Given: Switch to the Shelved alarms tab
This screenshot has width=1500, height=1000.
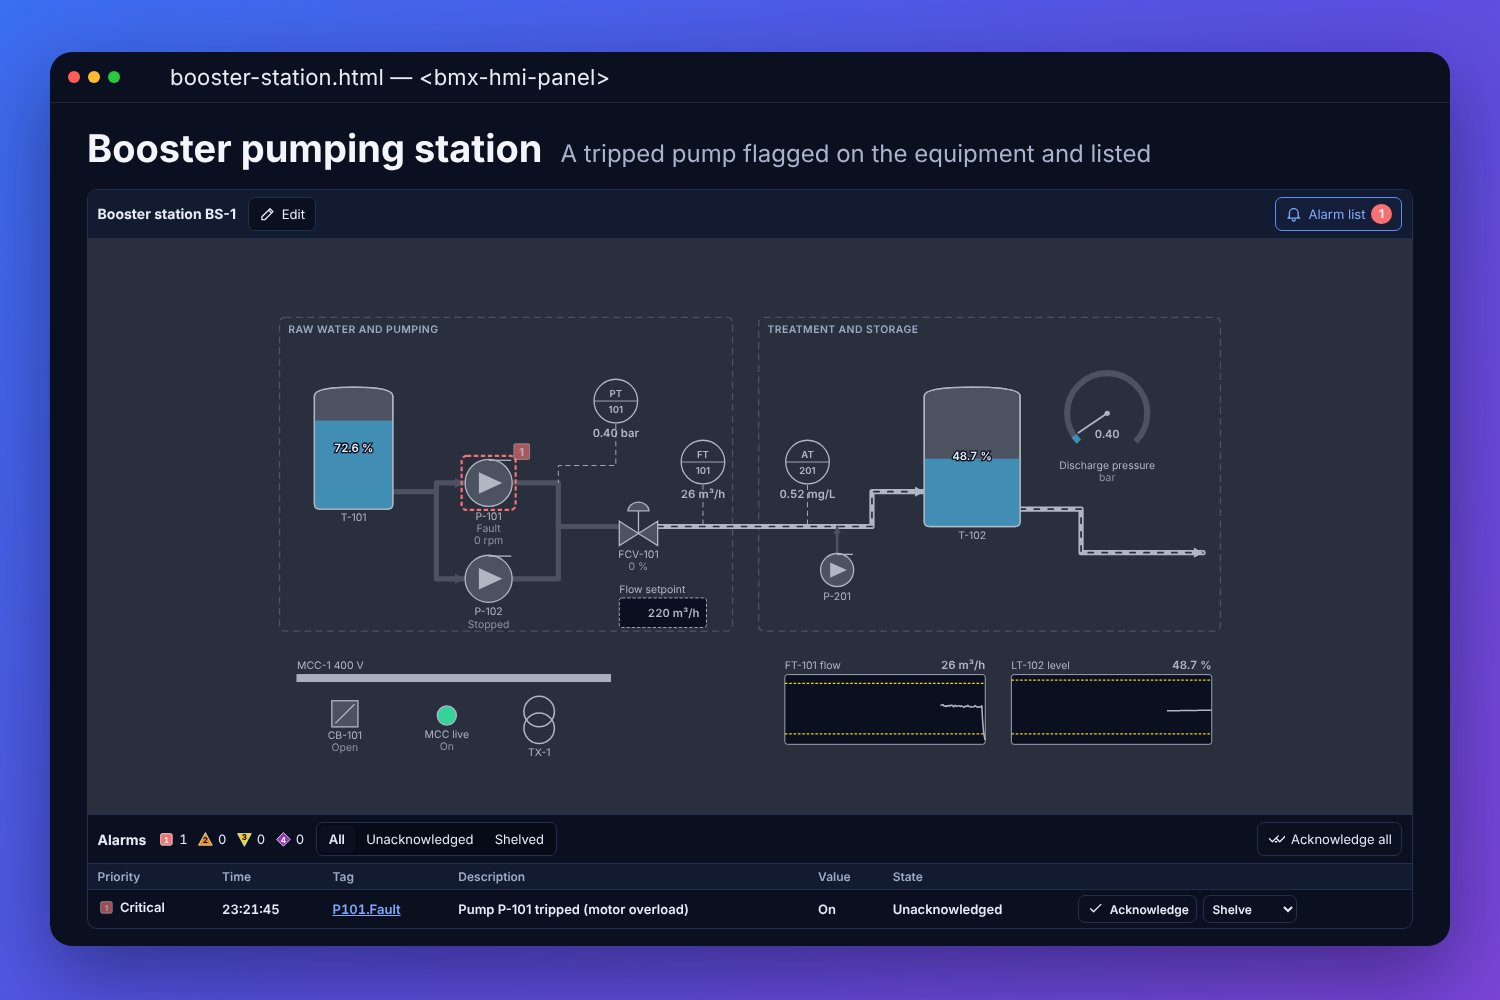Looking at the screenshot, I should point(519,840).
